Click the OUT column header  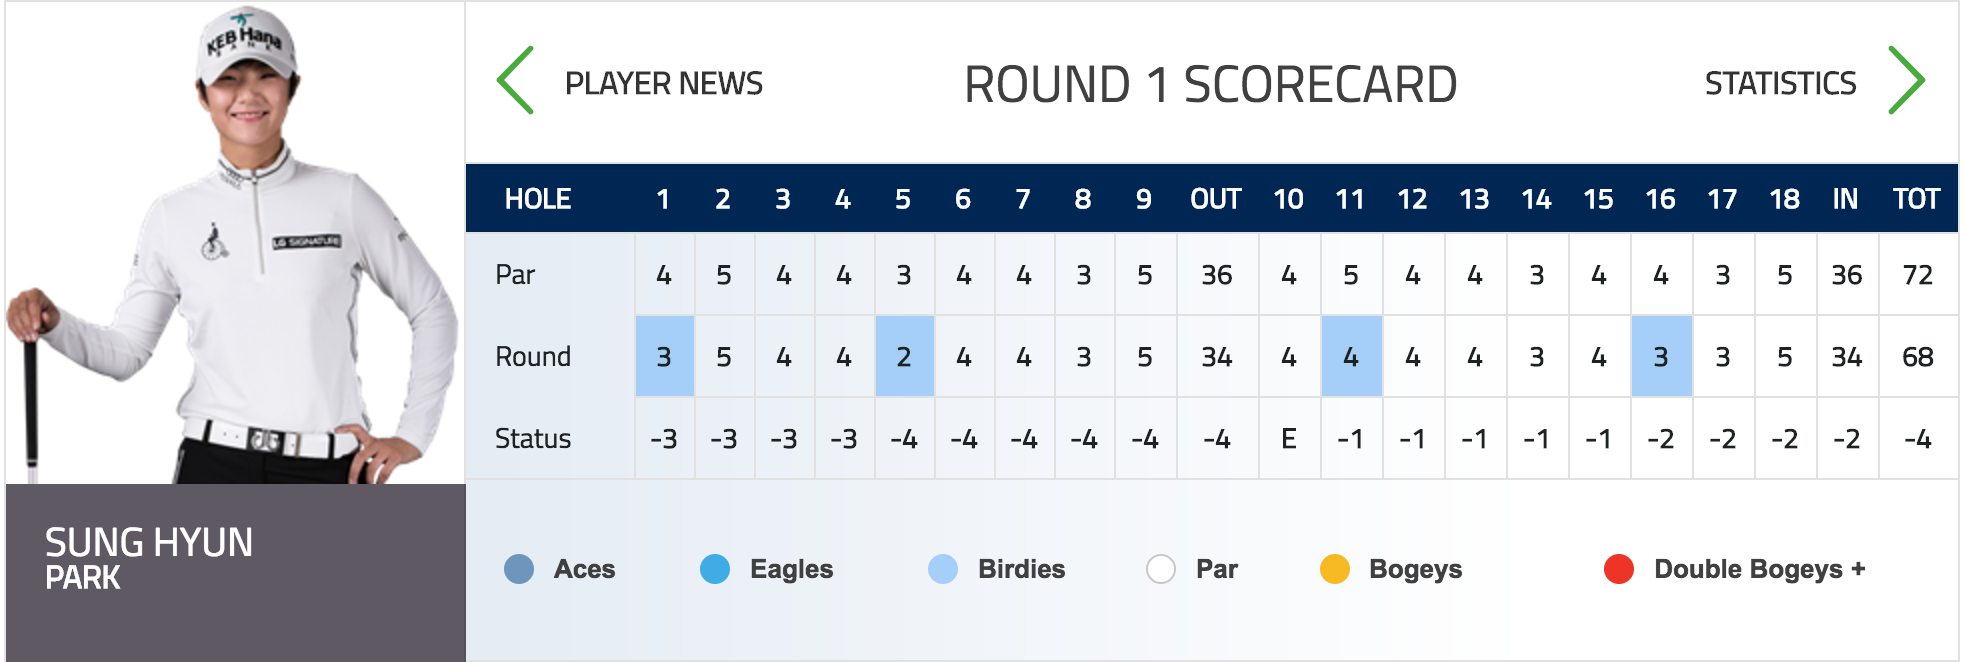point(1216,199)
